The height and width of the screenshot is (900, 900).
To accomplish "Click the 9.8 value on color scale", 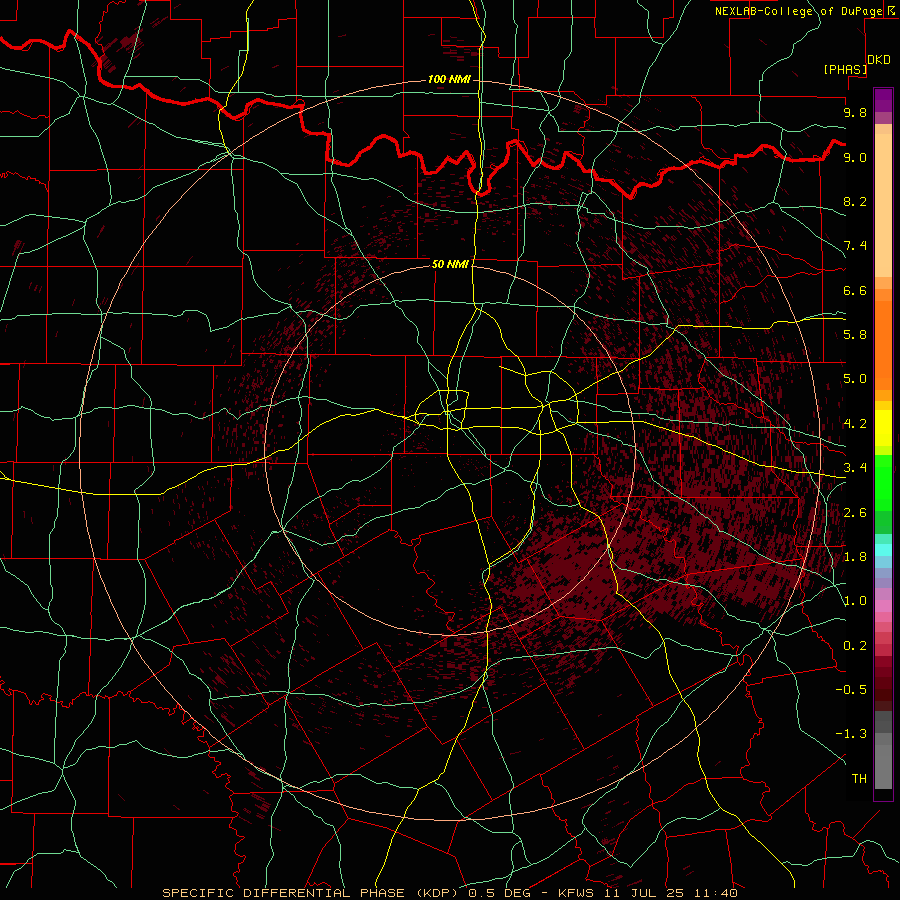I will coord(855,112).
